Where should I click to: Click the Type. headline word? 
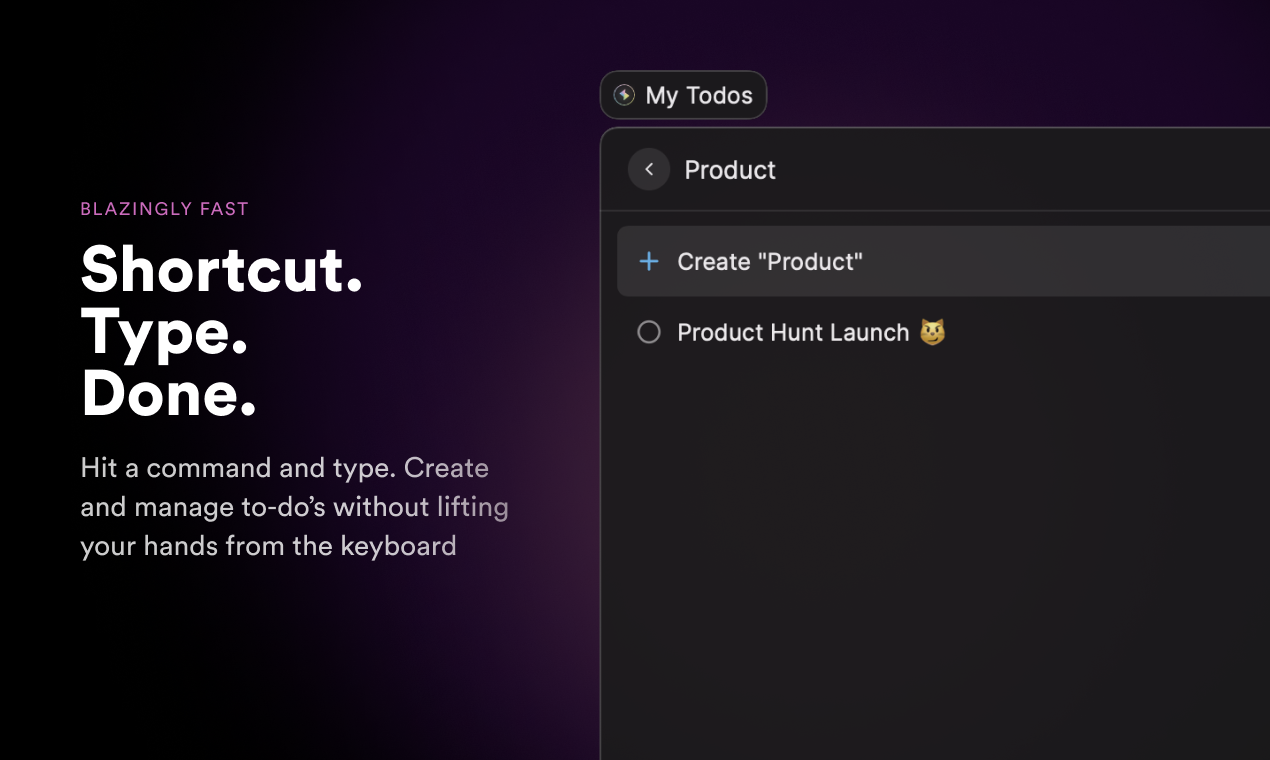coord(164,333)
